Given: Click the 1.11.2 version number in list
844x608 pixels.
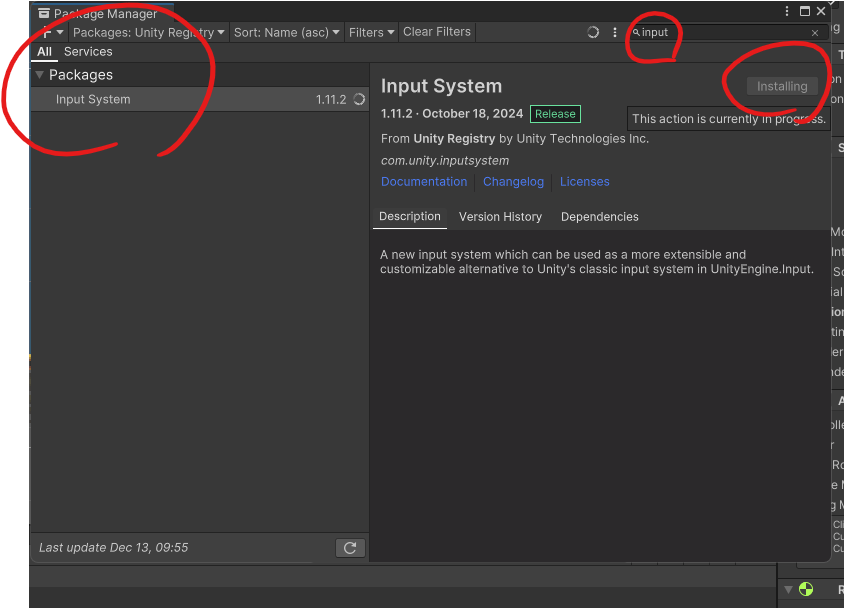Looking at the screenshot, I should click(330, 100).
